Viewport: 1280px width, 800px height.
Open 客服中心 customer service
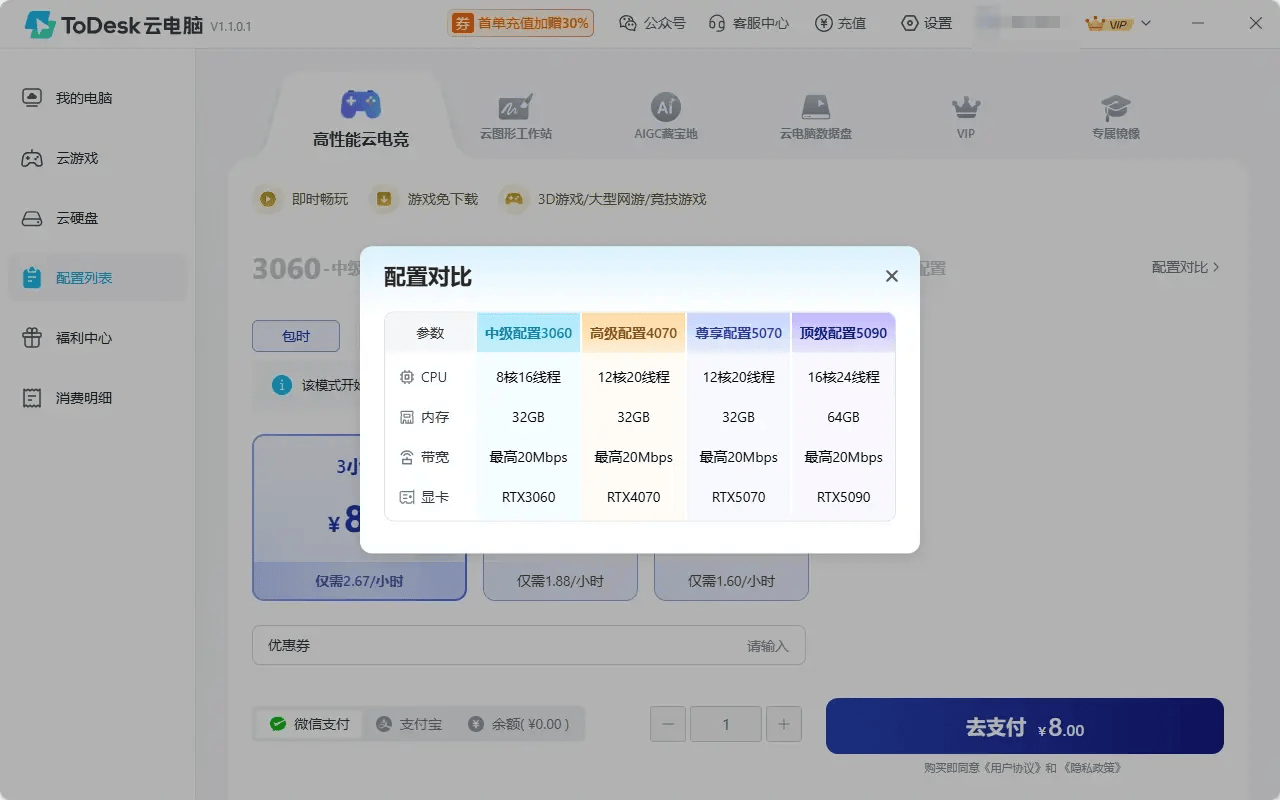tap(748, 22)
